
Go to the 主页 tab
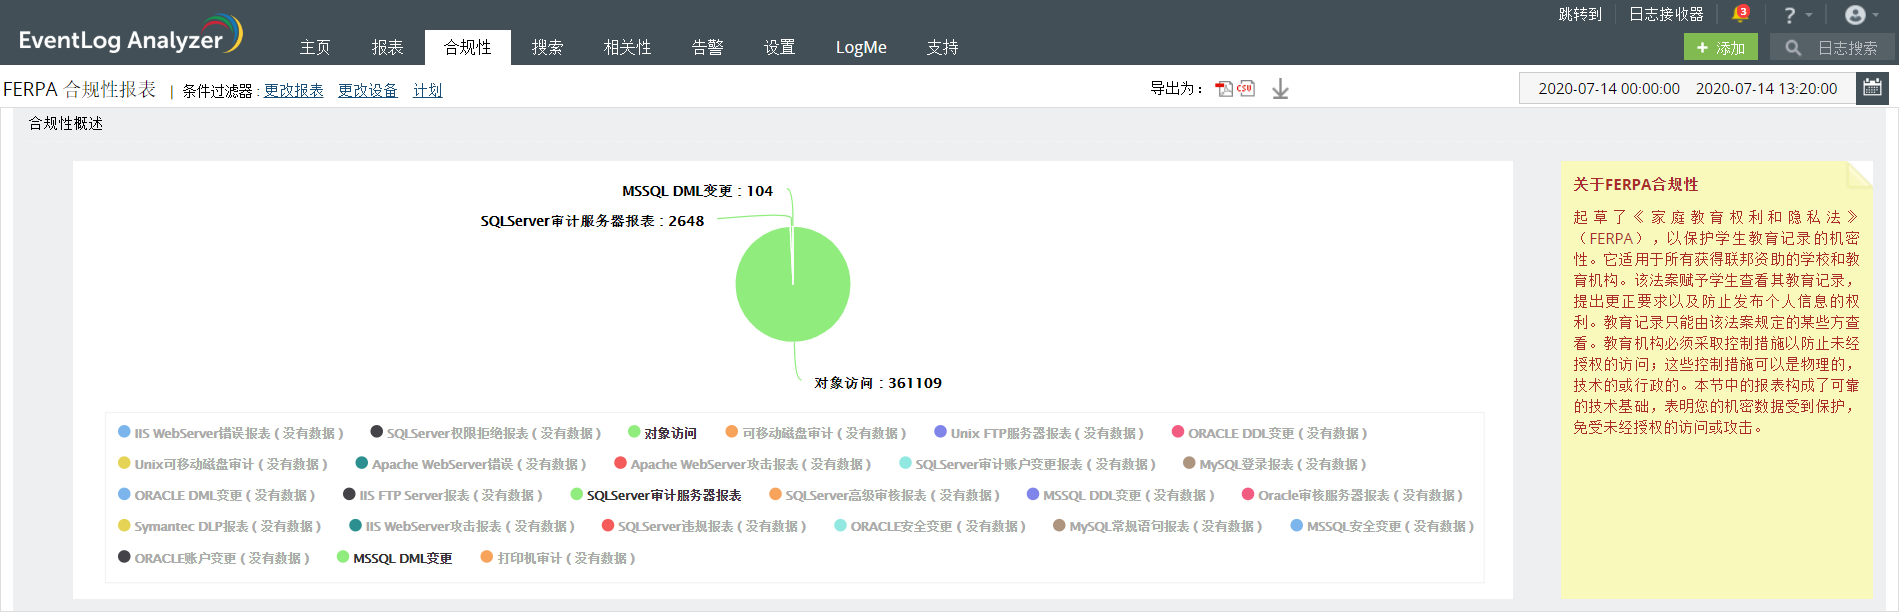coord(315,47)
